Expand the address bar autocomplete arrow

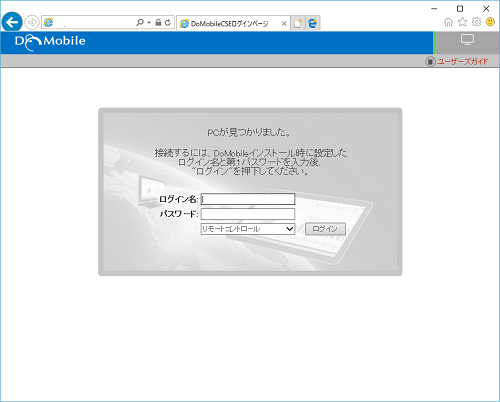pos(149,23)
